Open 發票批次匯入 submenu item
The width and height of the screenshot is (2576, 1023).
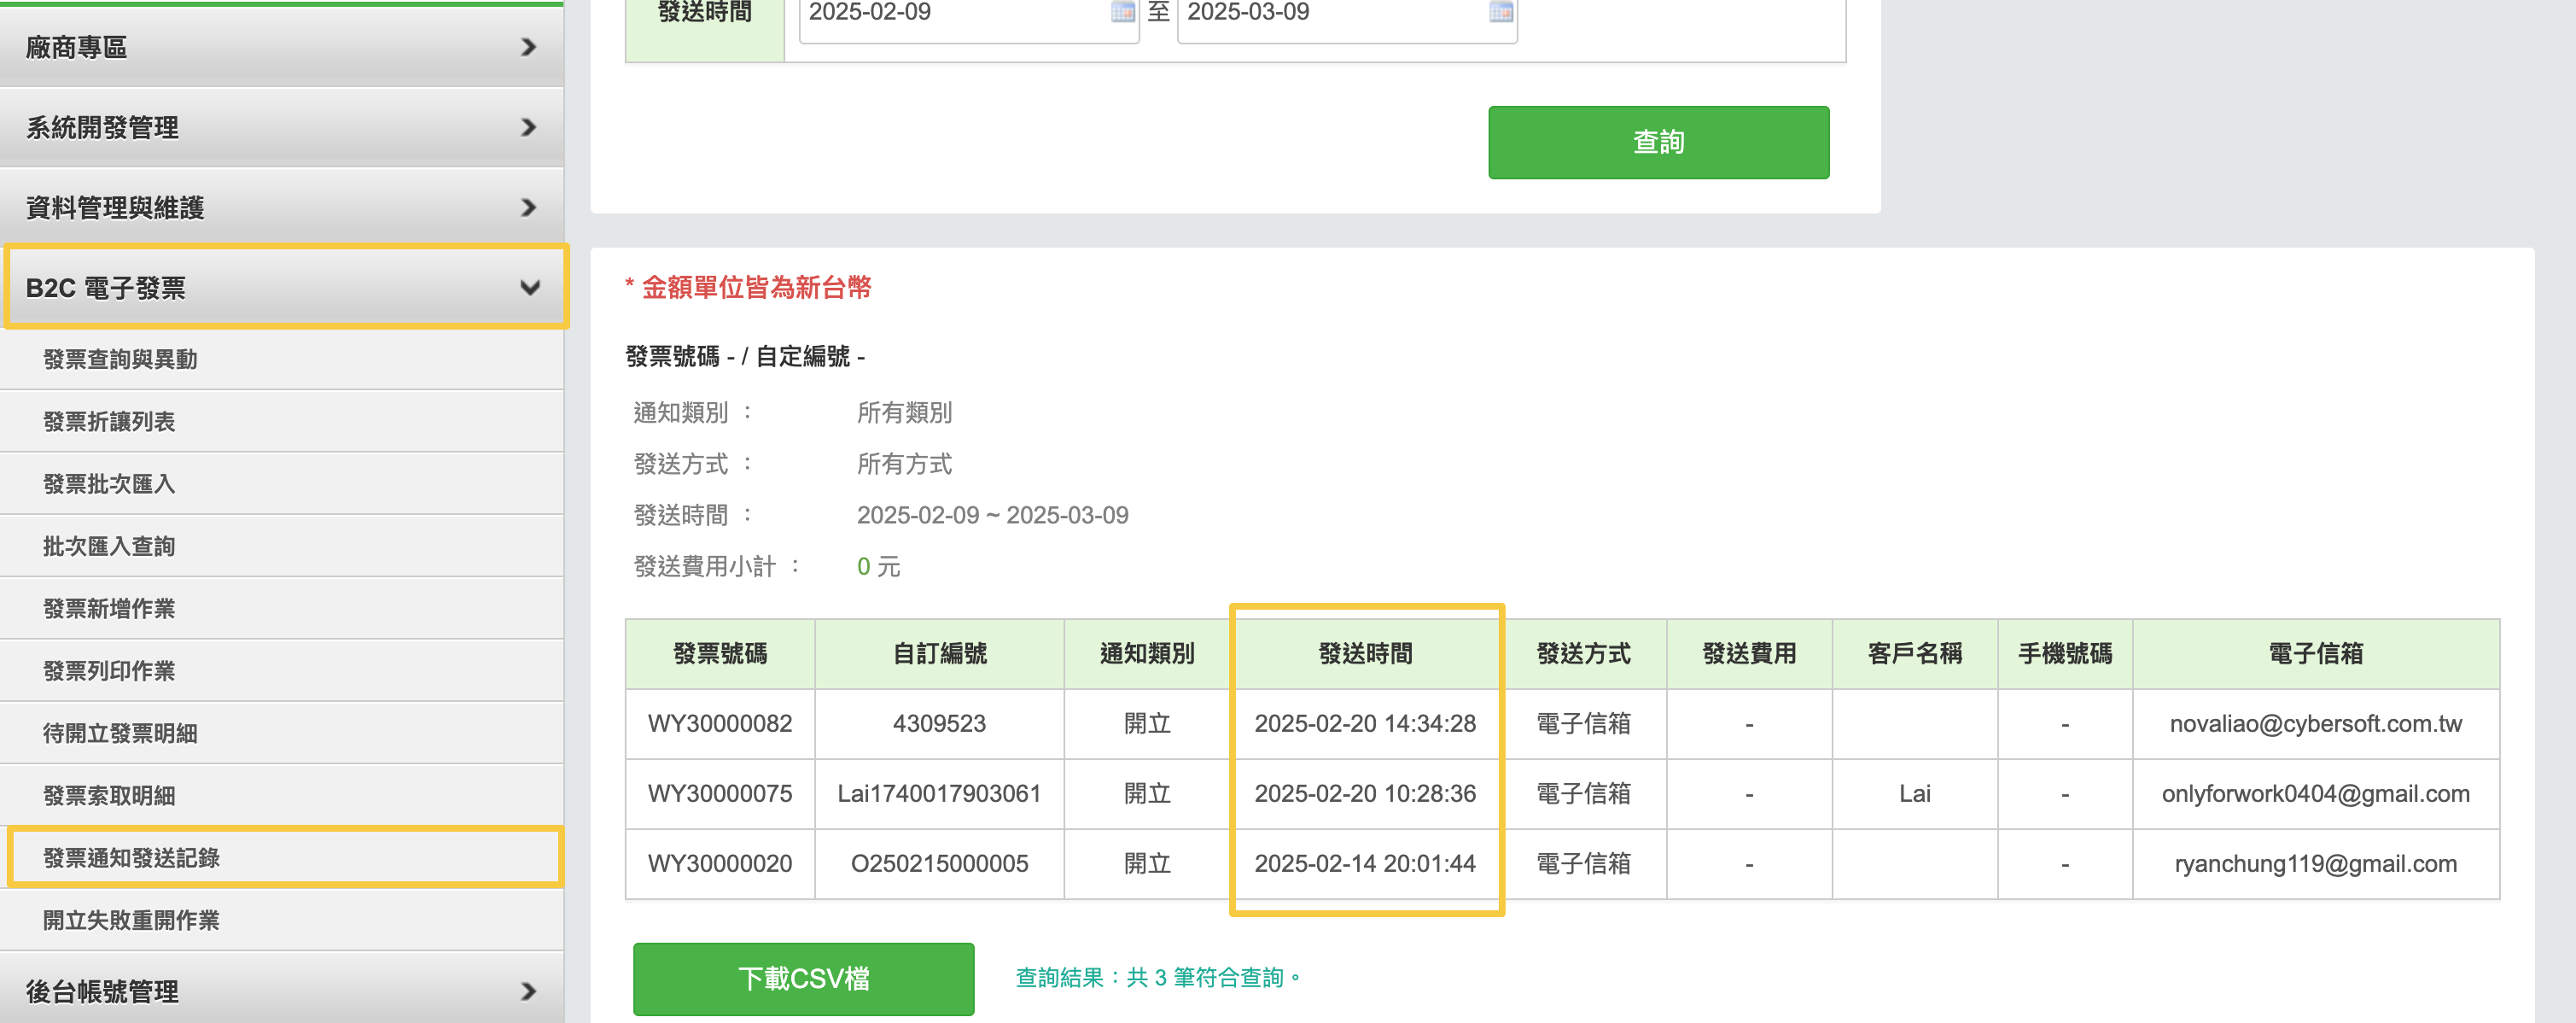click(282, 484)
